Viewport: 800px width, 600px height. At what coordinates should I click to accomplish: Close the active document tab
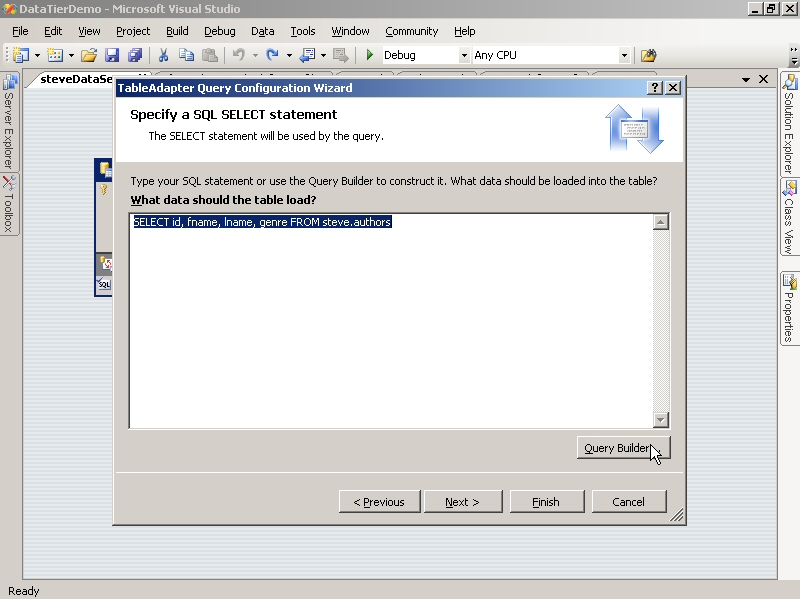(763, 79)
